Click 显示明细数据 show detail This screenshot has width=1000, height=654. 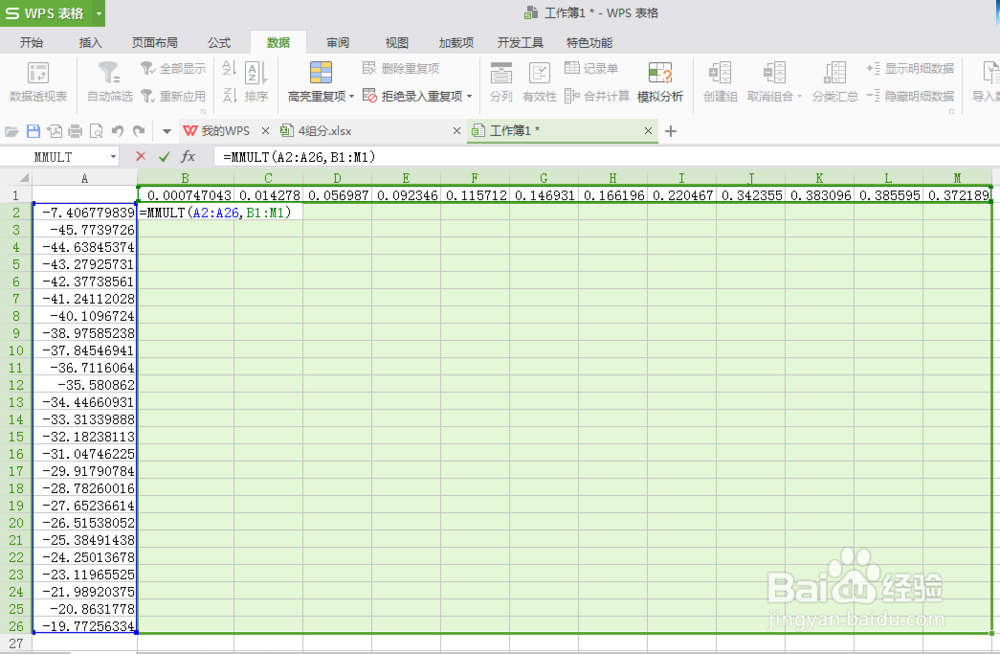tap(910, 68)
